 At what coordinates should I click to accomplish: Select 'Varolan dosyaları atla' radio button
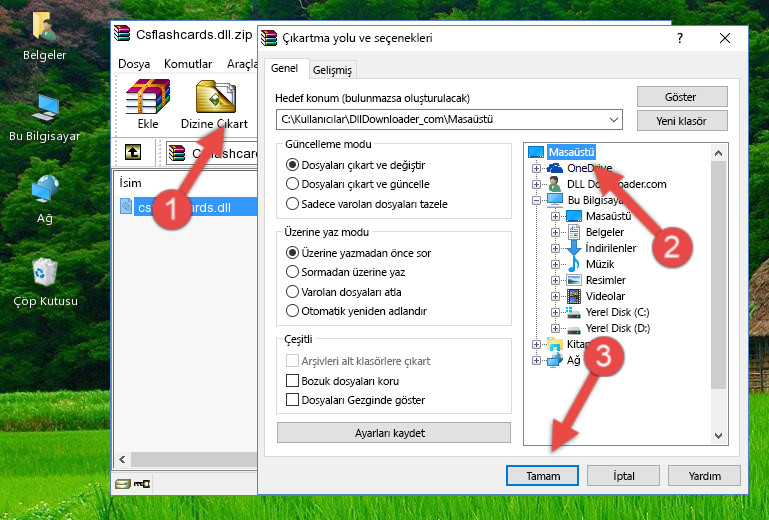292,292
